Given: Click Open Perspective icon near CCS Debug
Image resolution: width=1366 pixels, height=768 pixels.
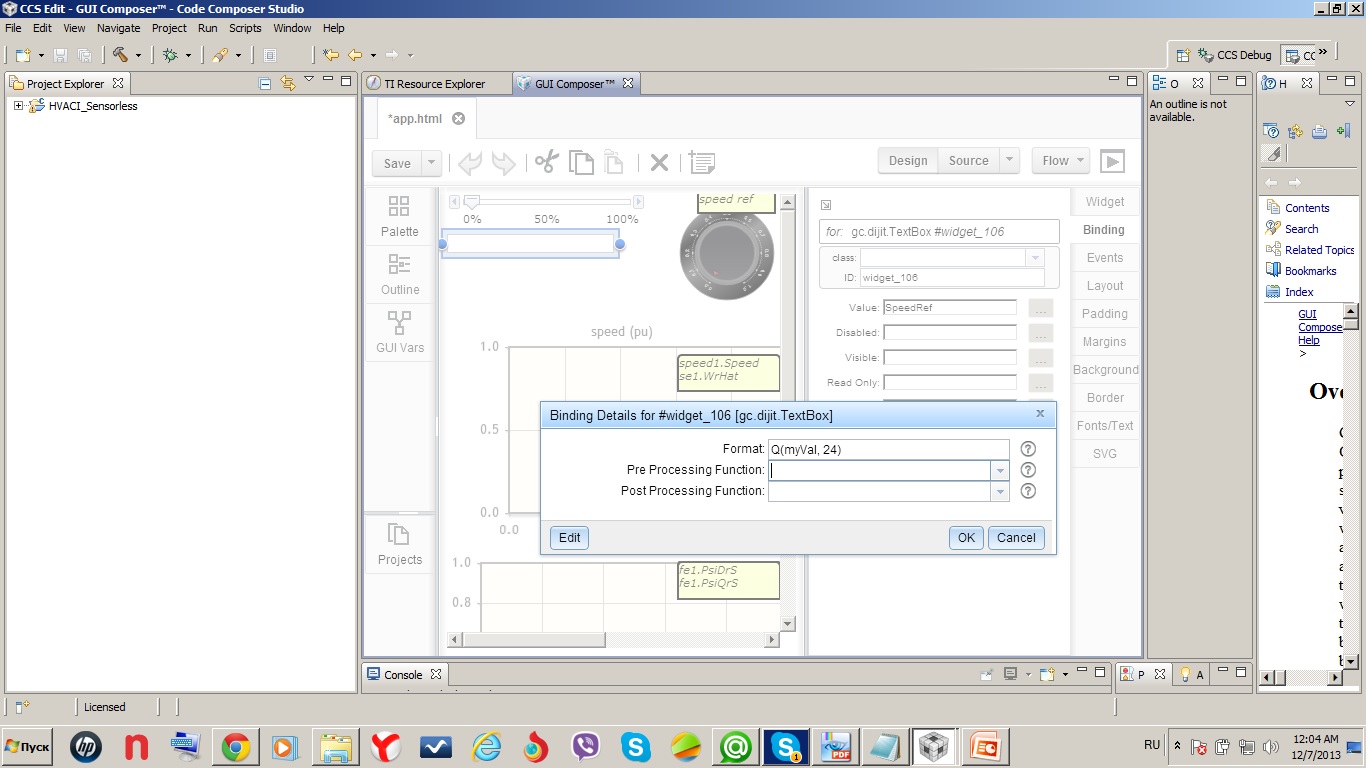Looking at the screenshot, I should (x=1182, y=55).
